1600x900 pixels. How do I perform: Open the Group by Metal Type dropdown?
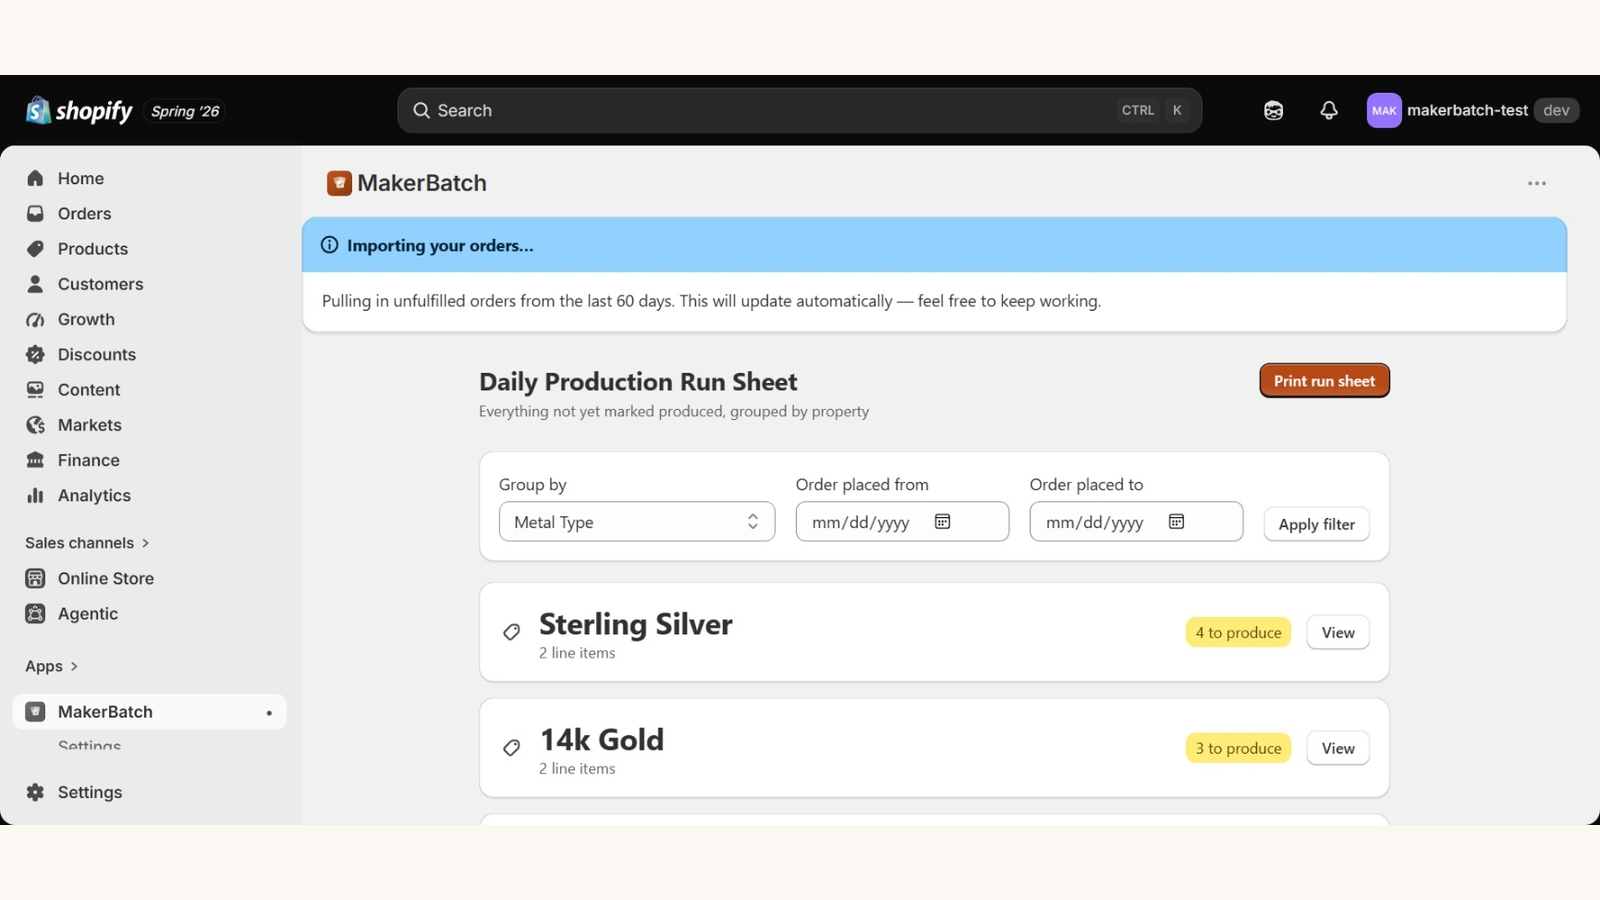pyautogui.click(x=637, y=522)
